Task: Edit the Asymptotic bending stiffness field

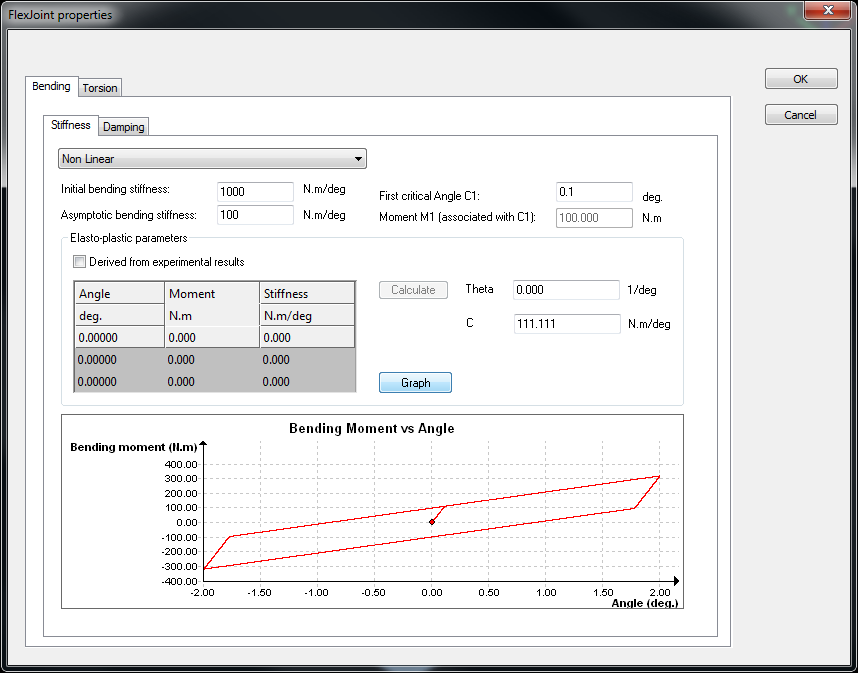Action: (x=256, y=215)
